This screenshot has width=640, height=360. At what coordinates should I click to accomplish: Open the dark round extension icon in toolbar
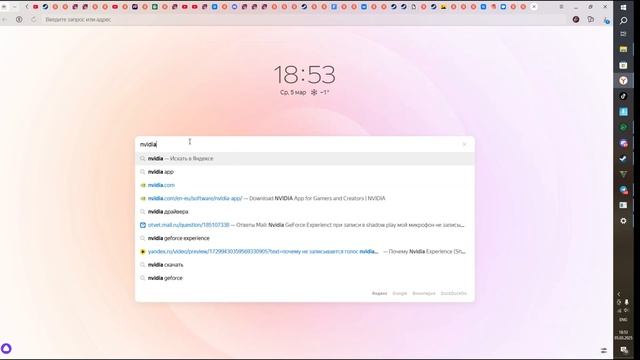pos(576,20)
